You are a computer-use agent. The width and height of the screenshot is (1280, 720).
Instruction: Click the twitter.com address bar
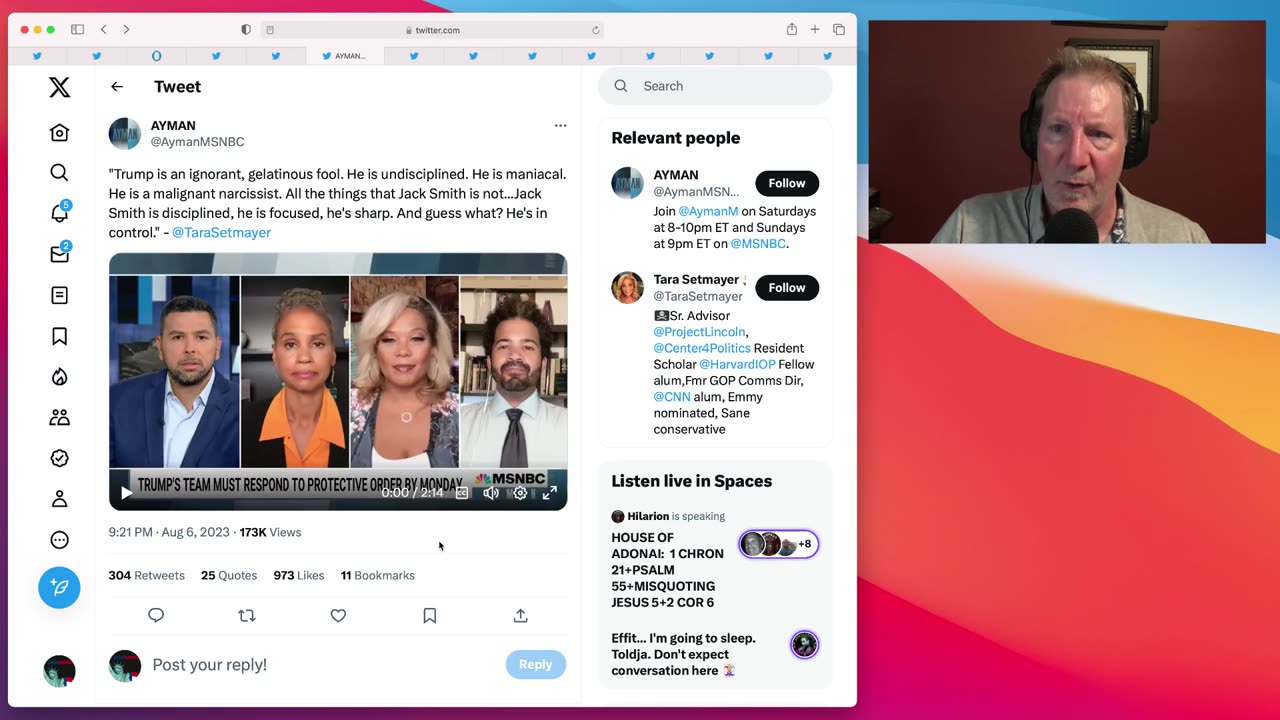[433, 30]
